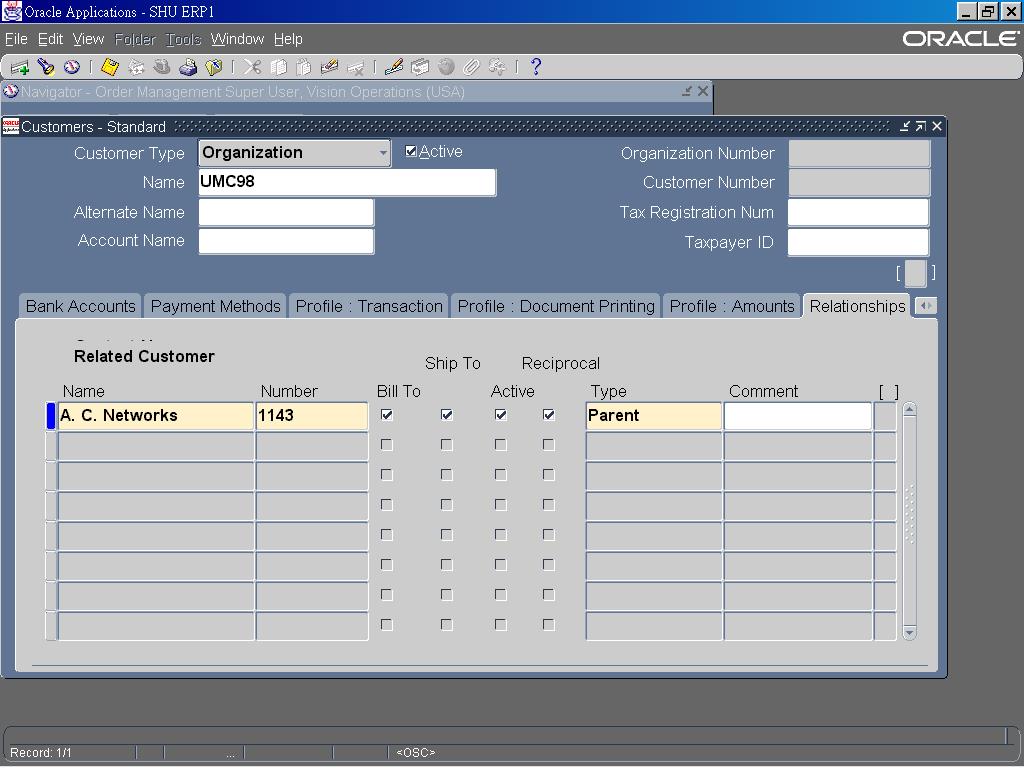The width and height of the screenshot is (1024, 768).
Task: Open the Window menu
Action: pos(237,39)
